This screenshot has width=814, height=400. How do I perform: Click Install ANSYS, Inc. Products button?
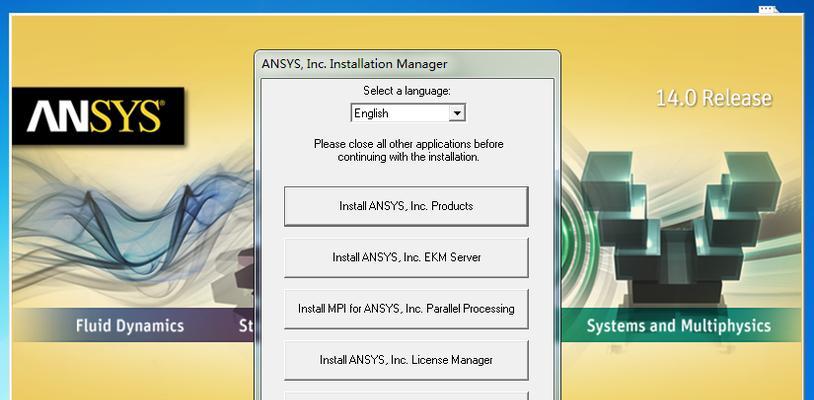[406, 206]
